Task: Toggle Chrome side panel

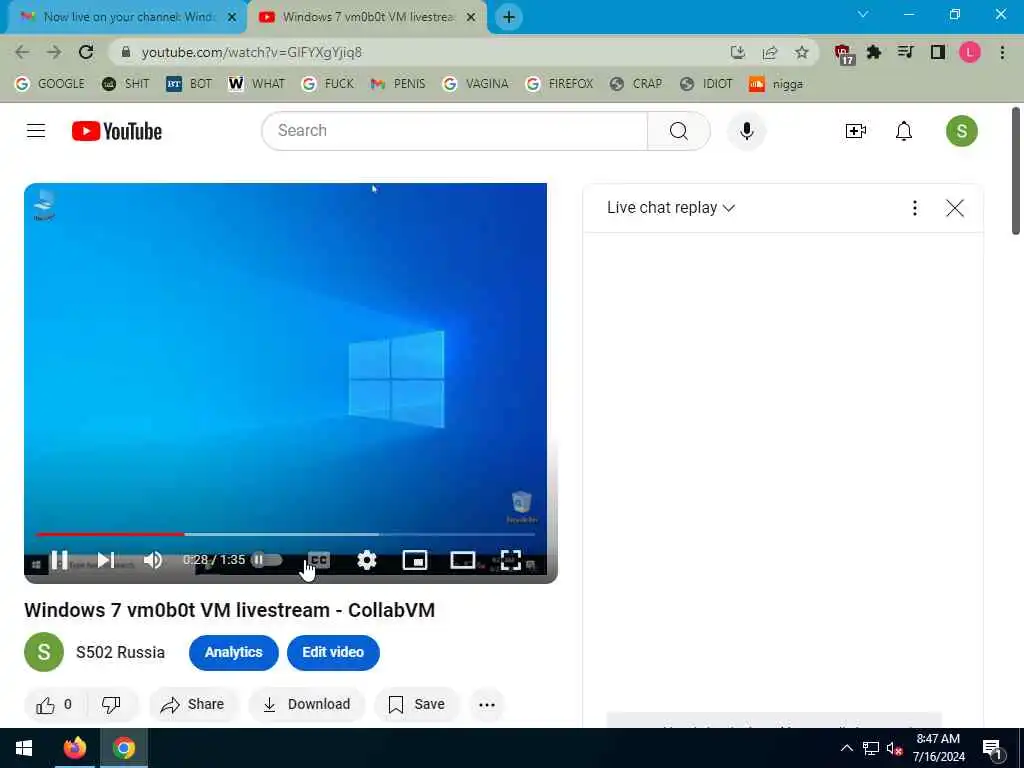Action: [x=938, y=52]
